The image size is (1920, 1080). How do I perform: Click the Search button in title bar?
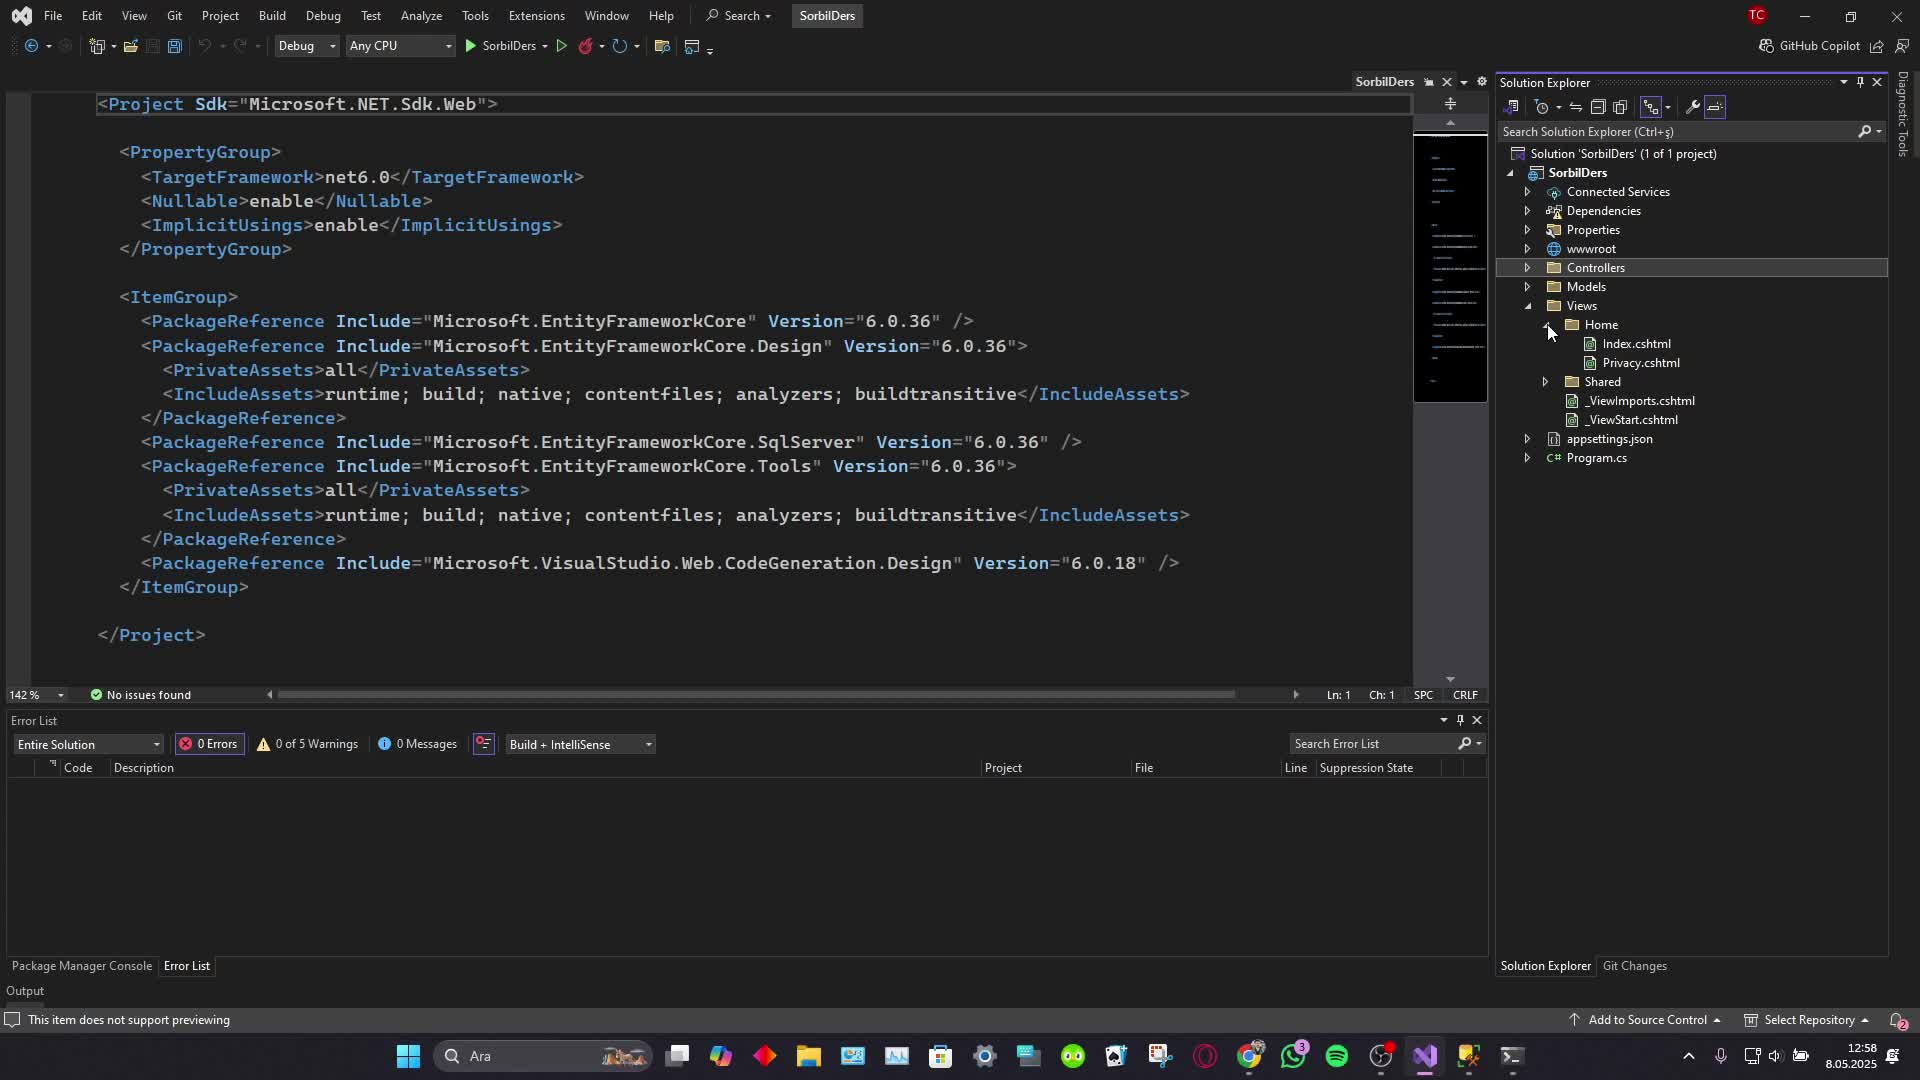(x=740, y=16)
